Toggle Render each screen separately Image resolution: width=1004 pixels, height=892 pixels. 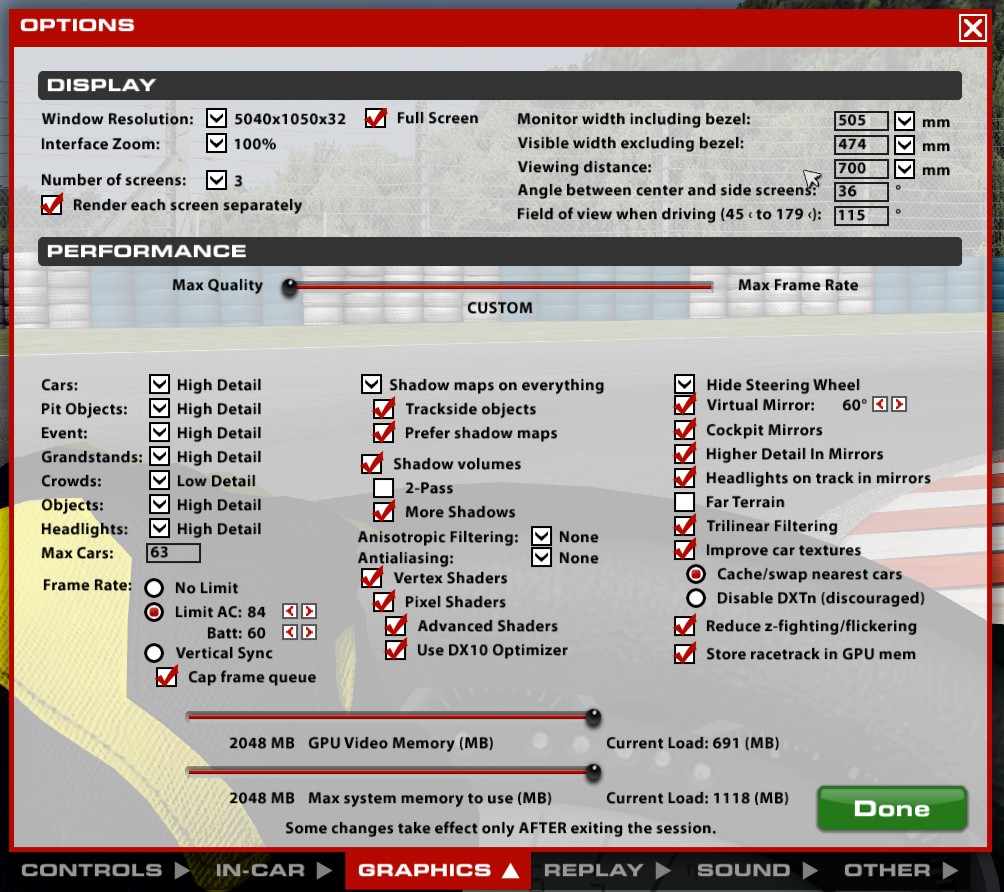51,204
